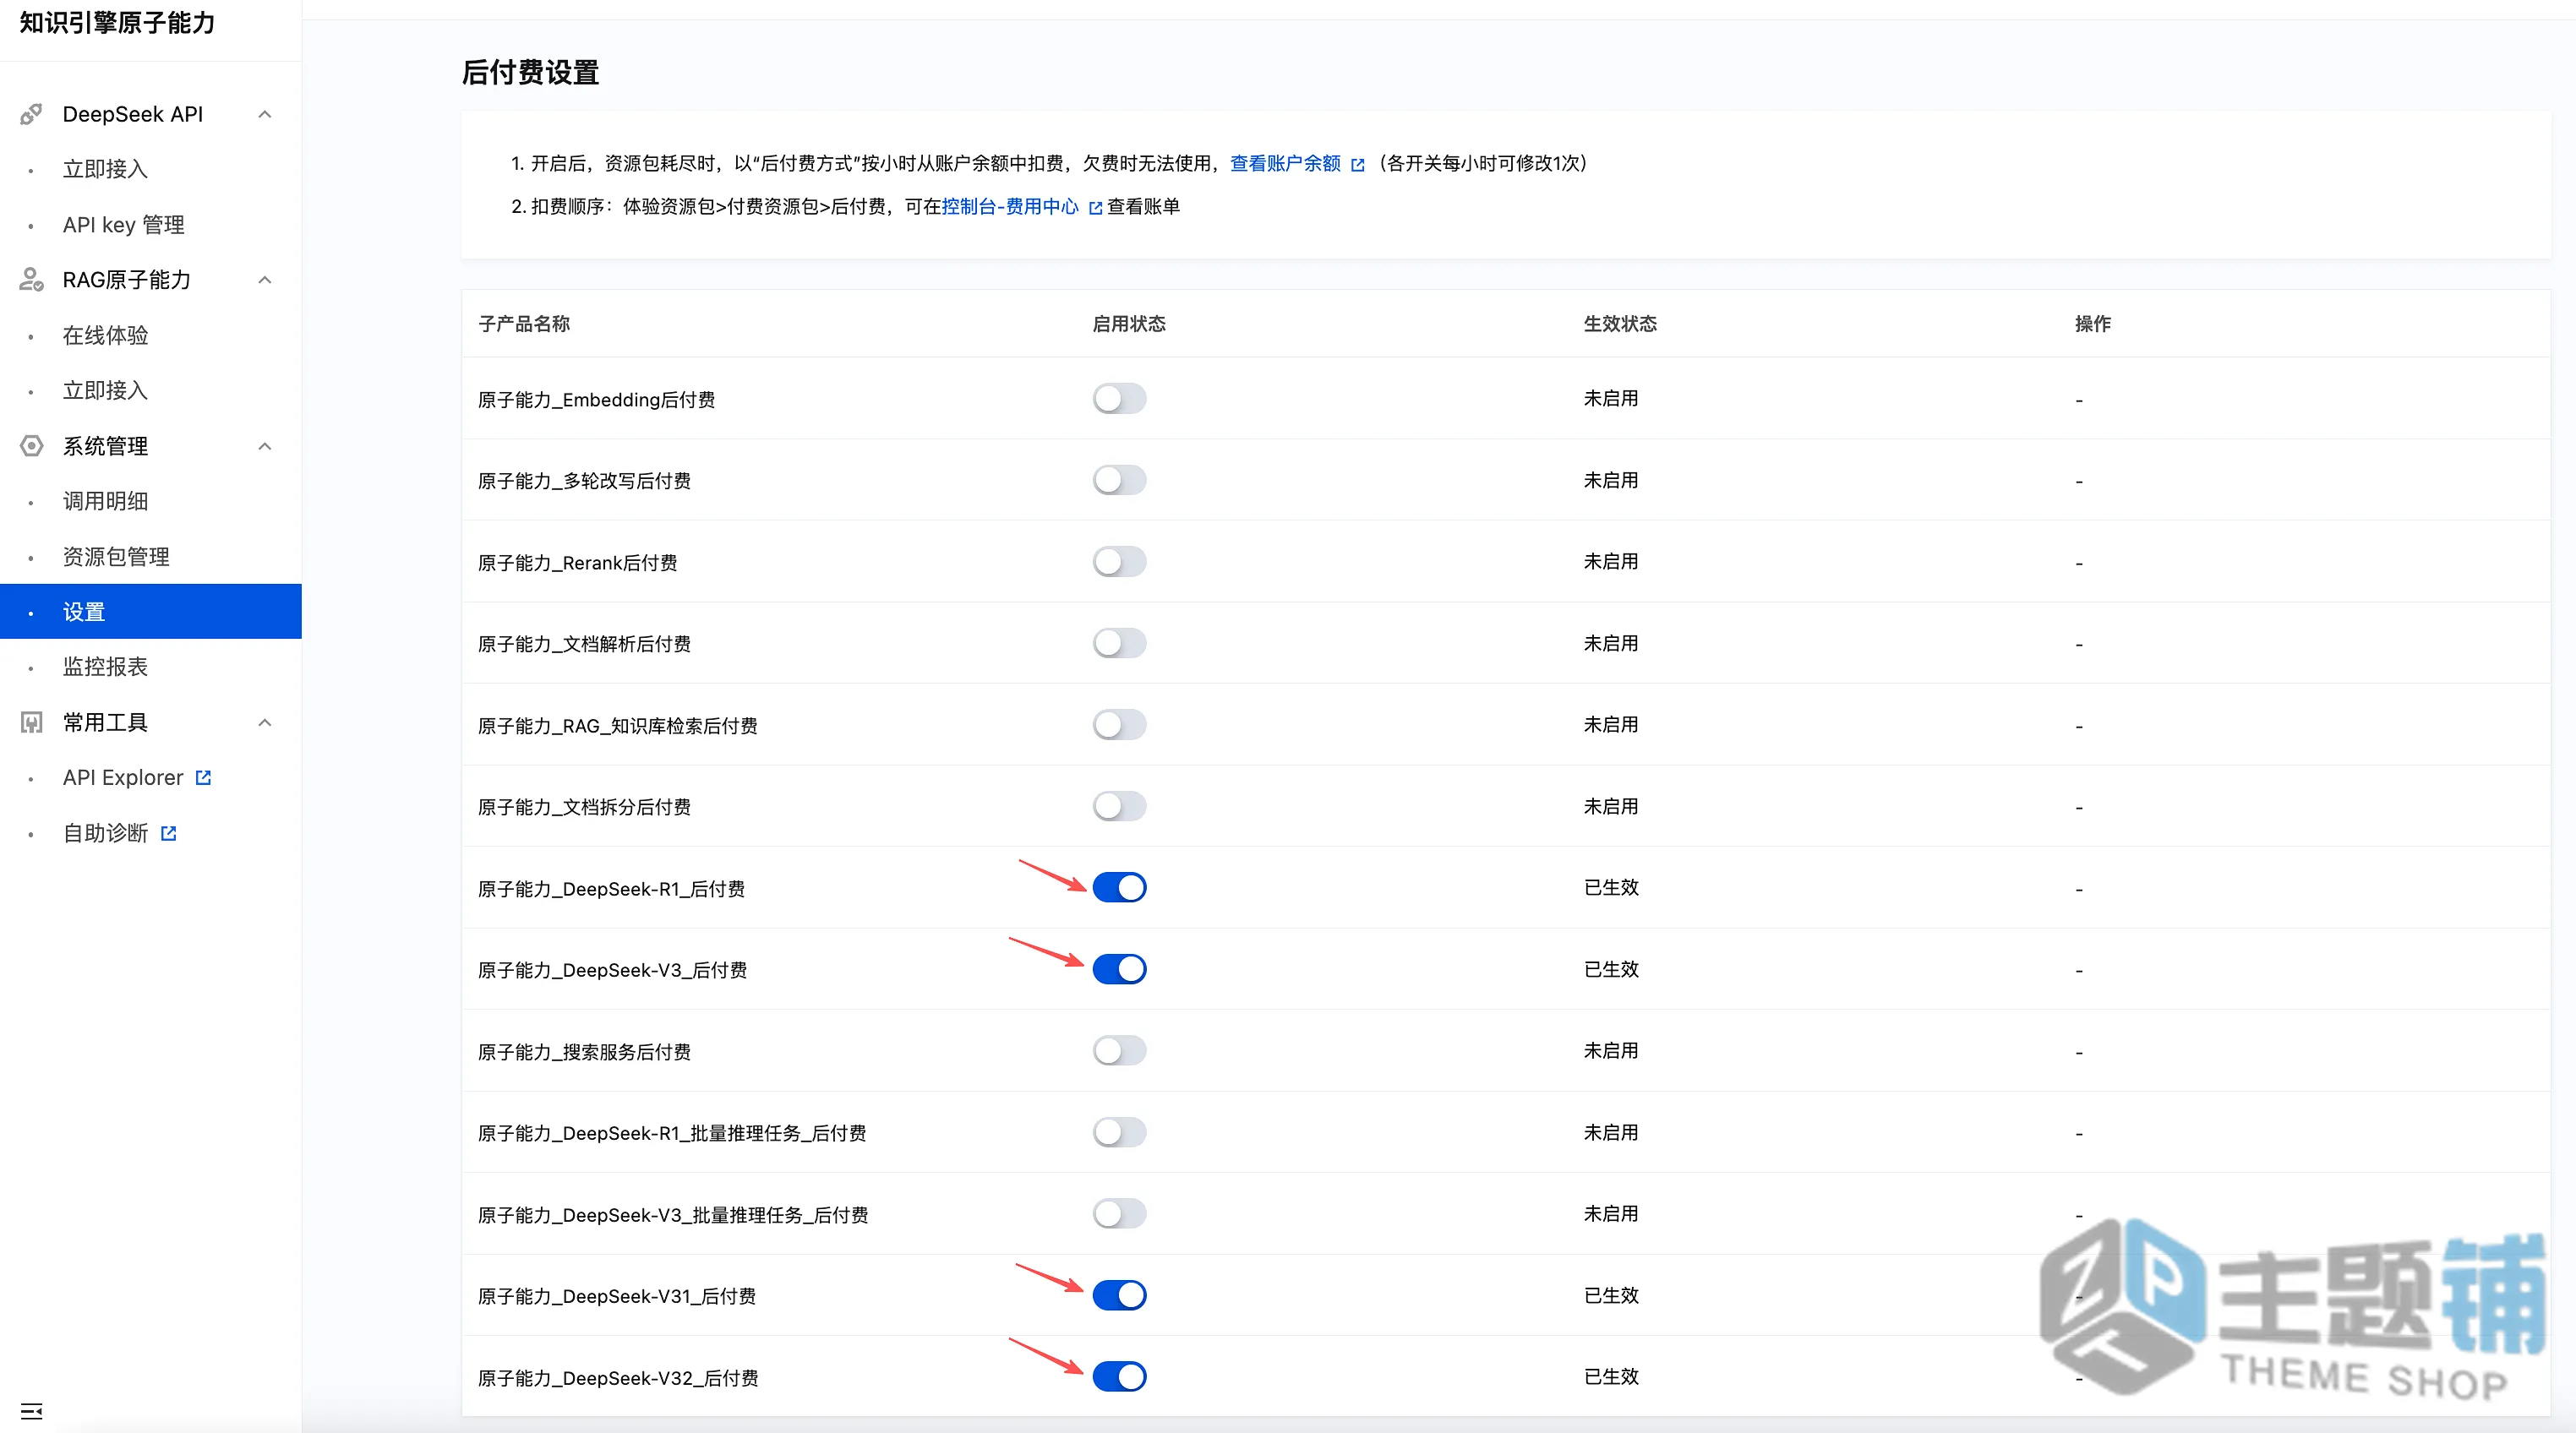Screen dimensions: 2576x1433
Task: Click 原子能力_Embedding后付费 product name
Action: click(596, 400)
